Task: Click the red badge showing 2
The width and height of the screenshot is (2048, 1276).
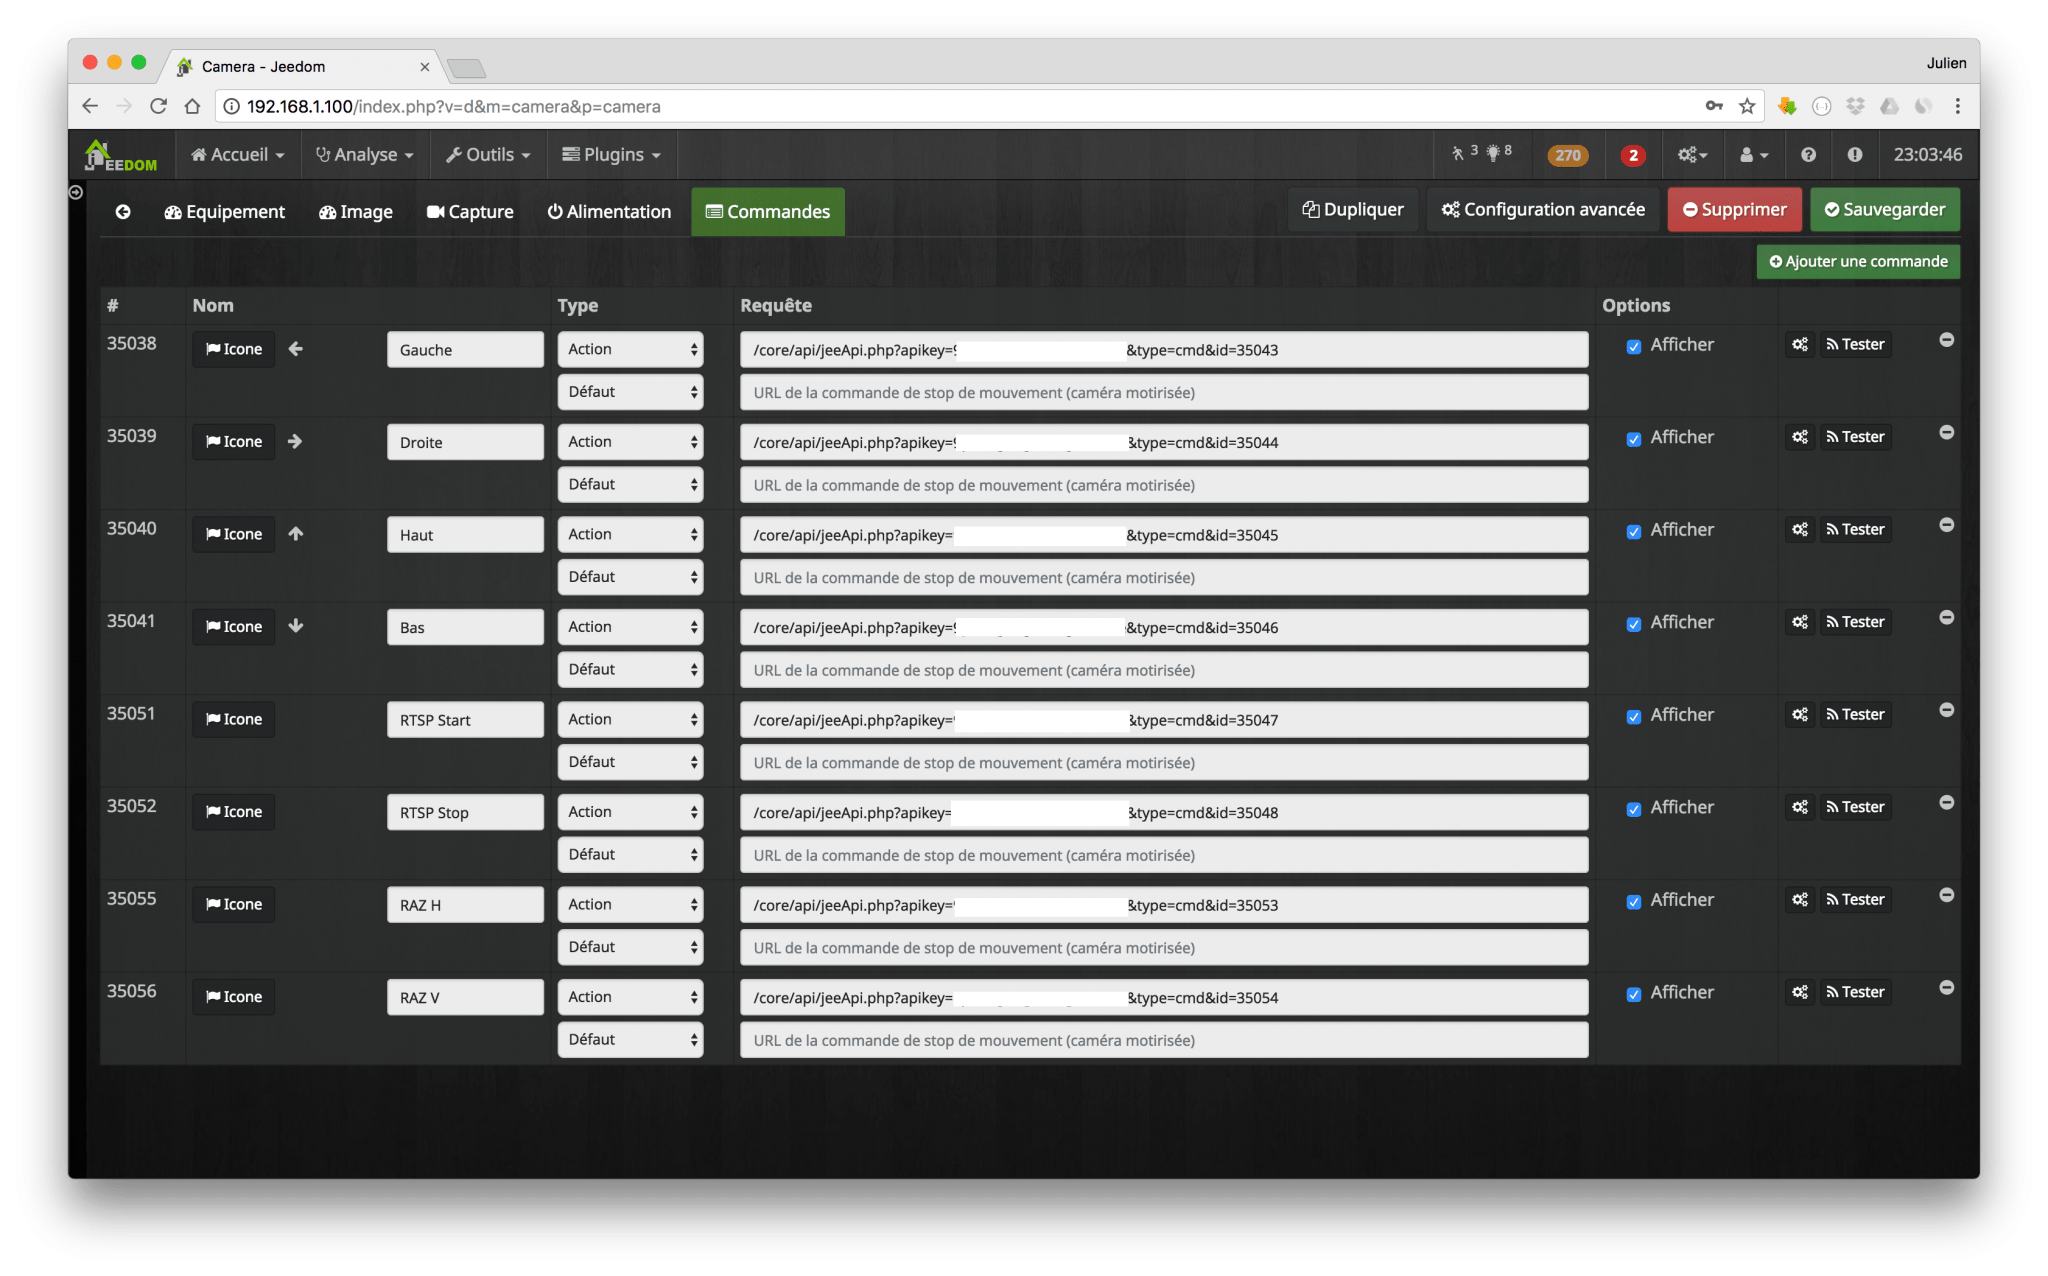Action: click(x=1633, y=155)
